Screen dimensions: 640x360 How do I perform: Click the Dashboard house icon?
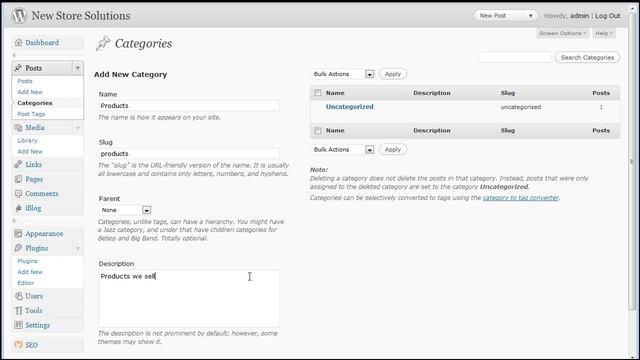tap(18, 42)
